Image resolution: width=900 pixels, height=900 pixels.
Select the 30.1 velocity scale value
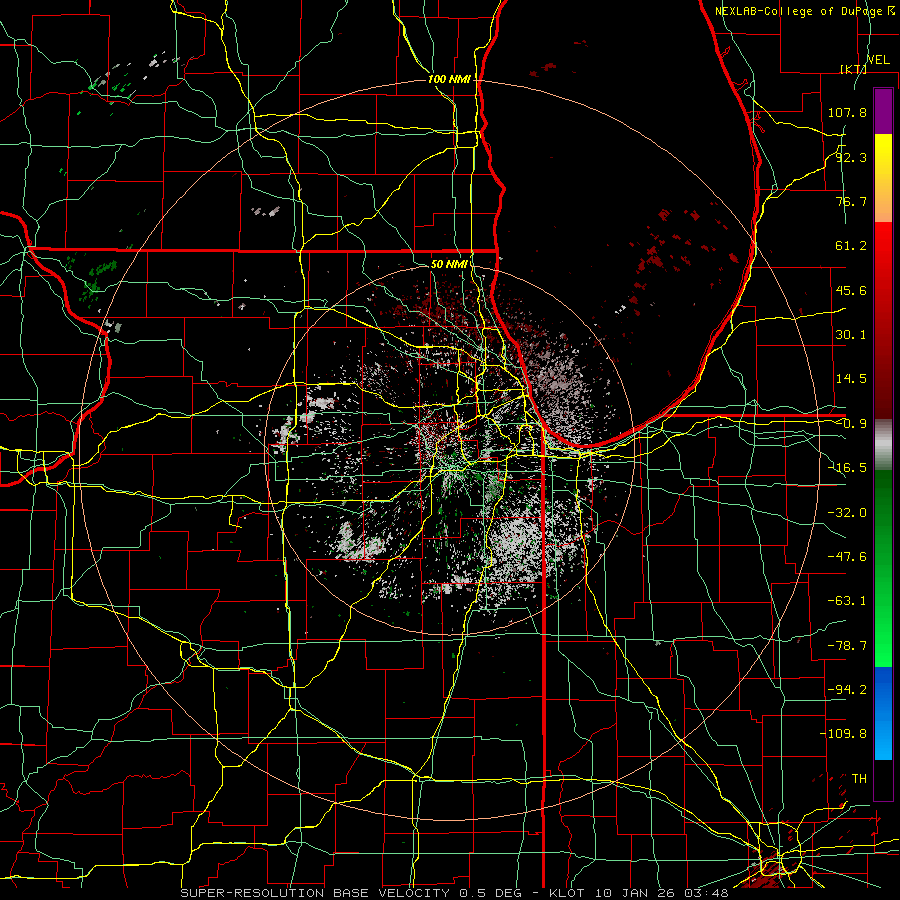coord(851,335)
